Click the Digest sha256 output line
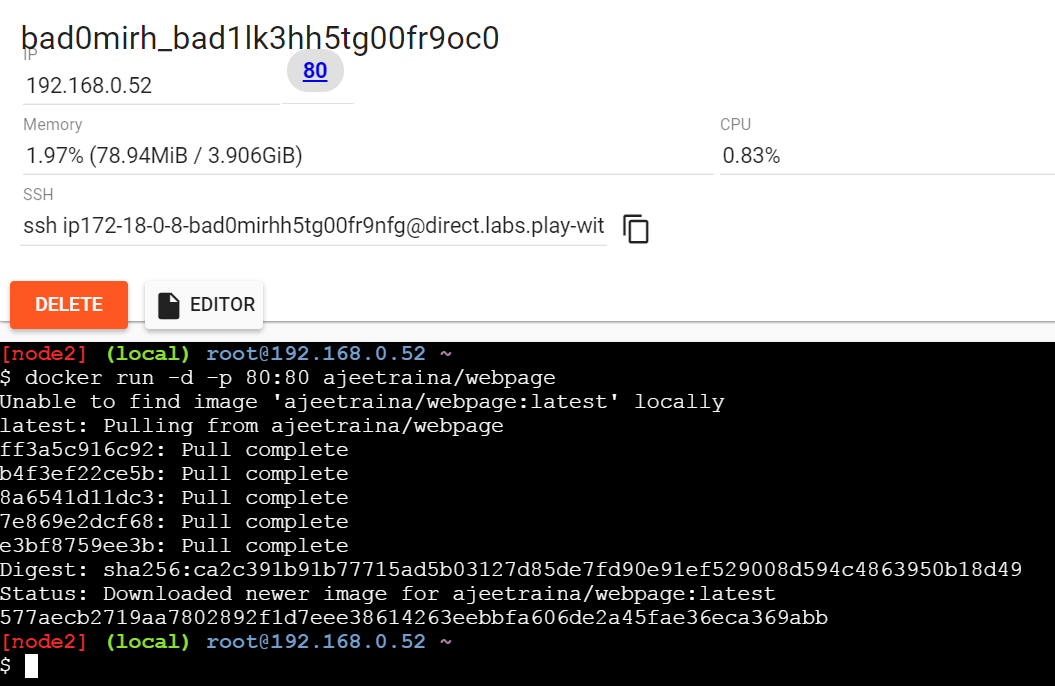 click(x=510, y=570)
